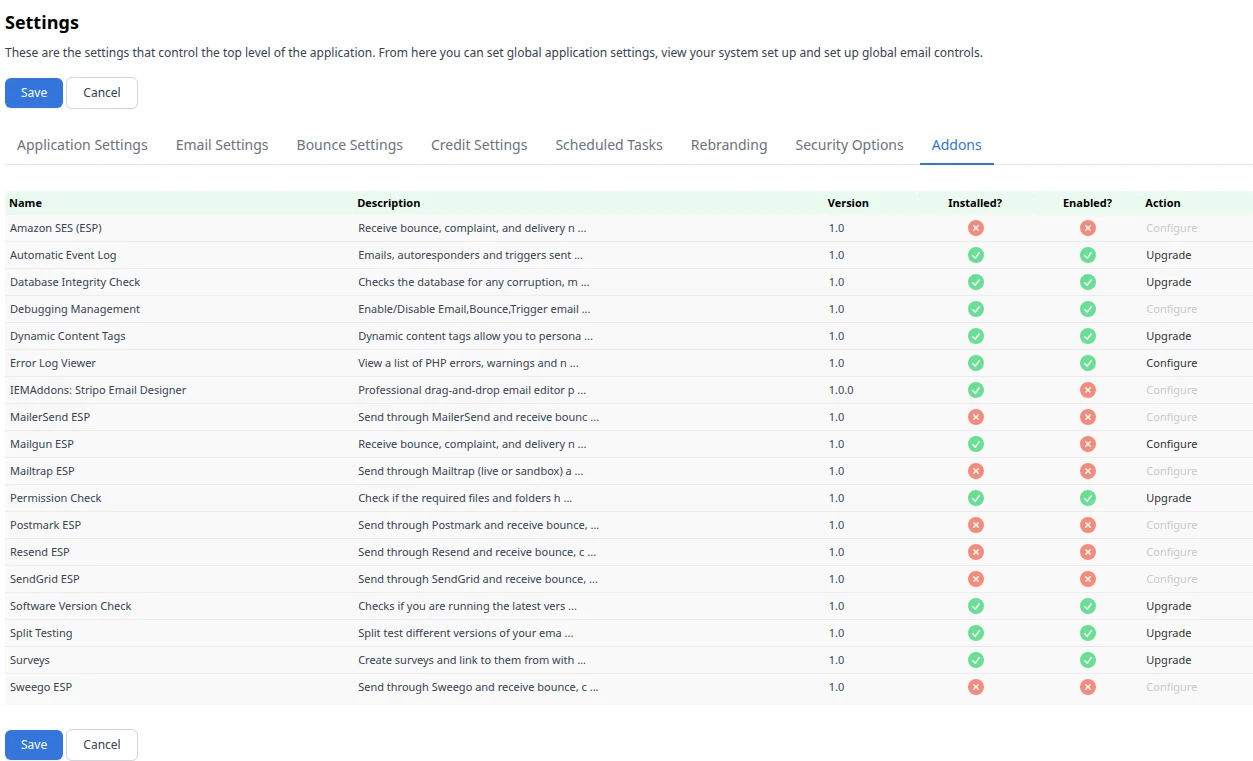Screen dimensions: 1253x761
Task: Toggle Enabled checkmark for Error Log Viewer
Action: [x=1088, y=363]
